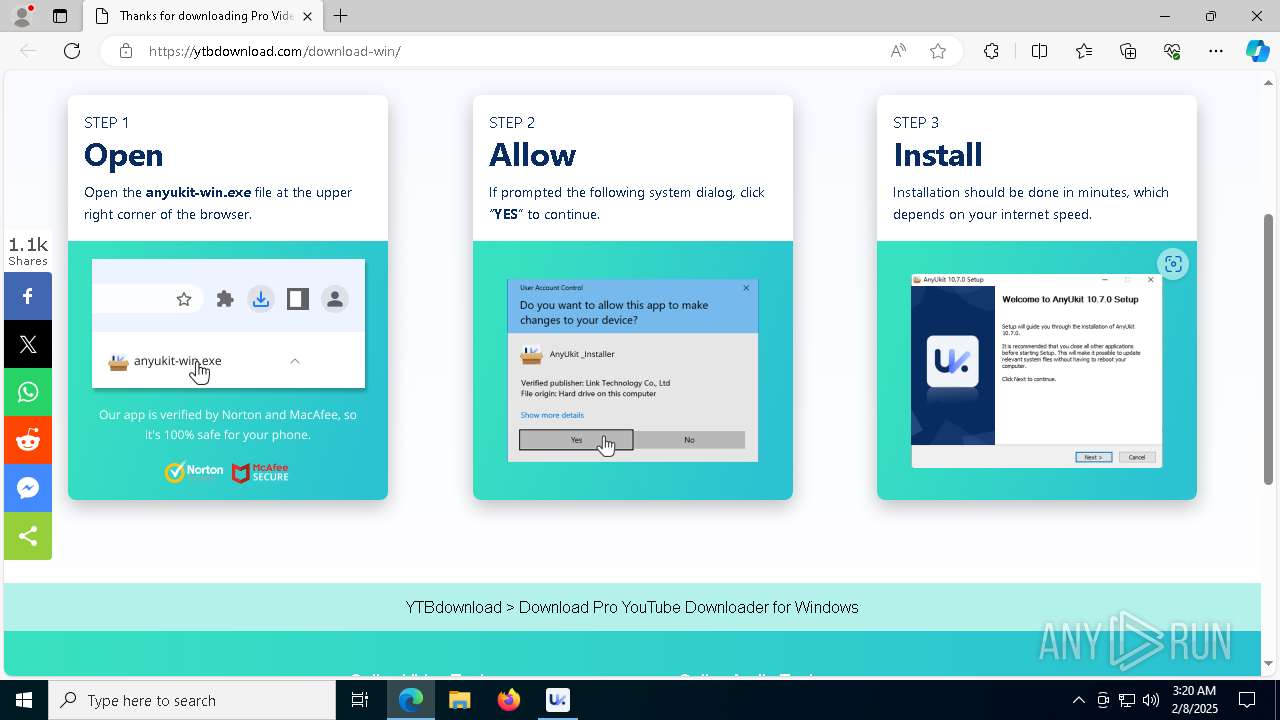Screen dimensions: 1280x720
Task: Open the green generic share button
Action: pyautogui.click(x=28, y=536)
